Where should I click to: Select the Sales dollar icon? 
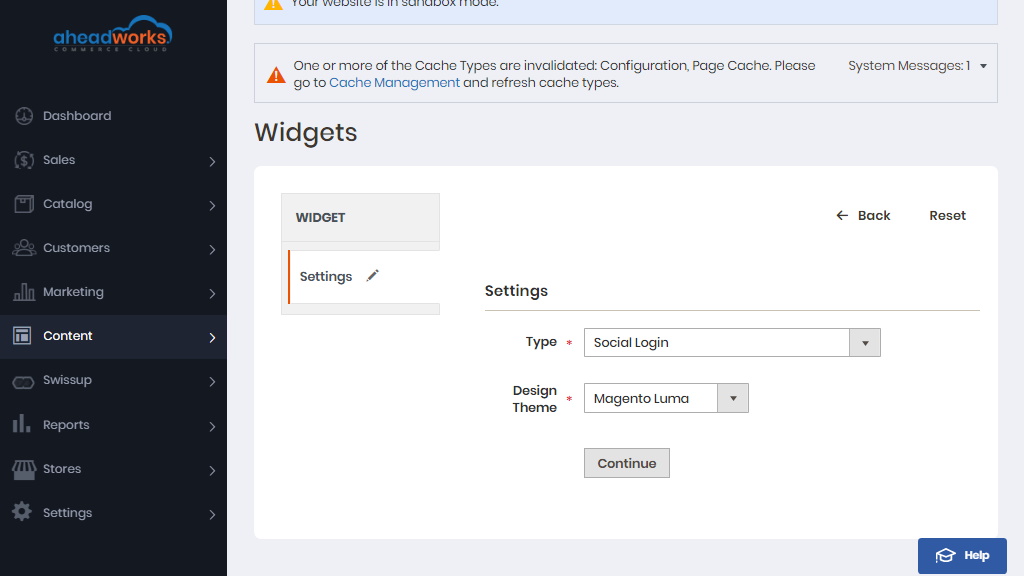(x=24, y=160)
